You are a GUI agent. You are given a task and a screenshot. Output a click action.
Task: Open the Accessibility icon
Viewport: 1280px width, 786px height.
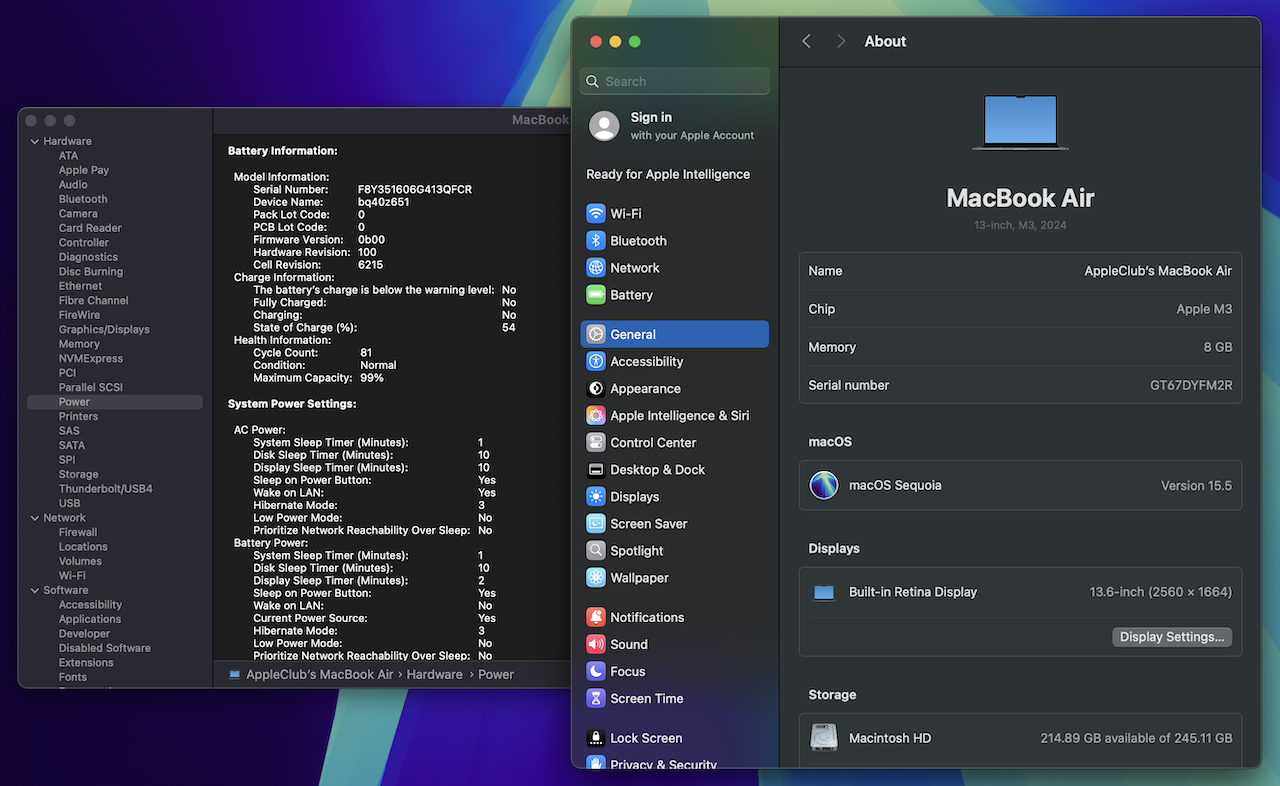(596, 361)
